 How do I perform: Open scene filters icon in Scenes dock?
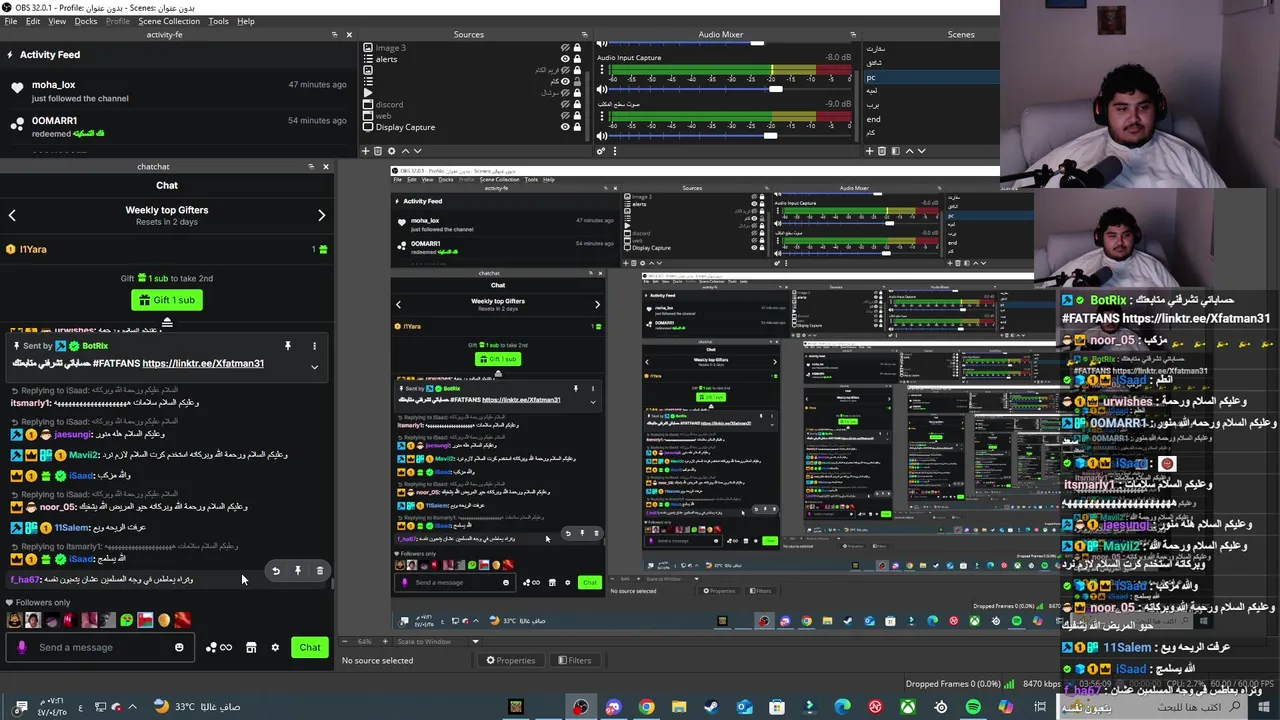click(x=895, y=151)
